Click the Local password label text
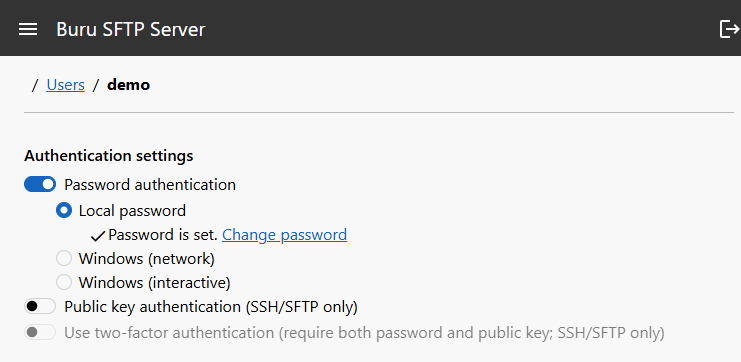The height and width of the screenshot is (362, 741). tap(132, 210)
